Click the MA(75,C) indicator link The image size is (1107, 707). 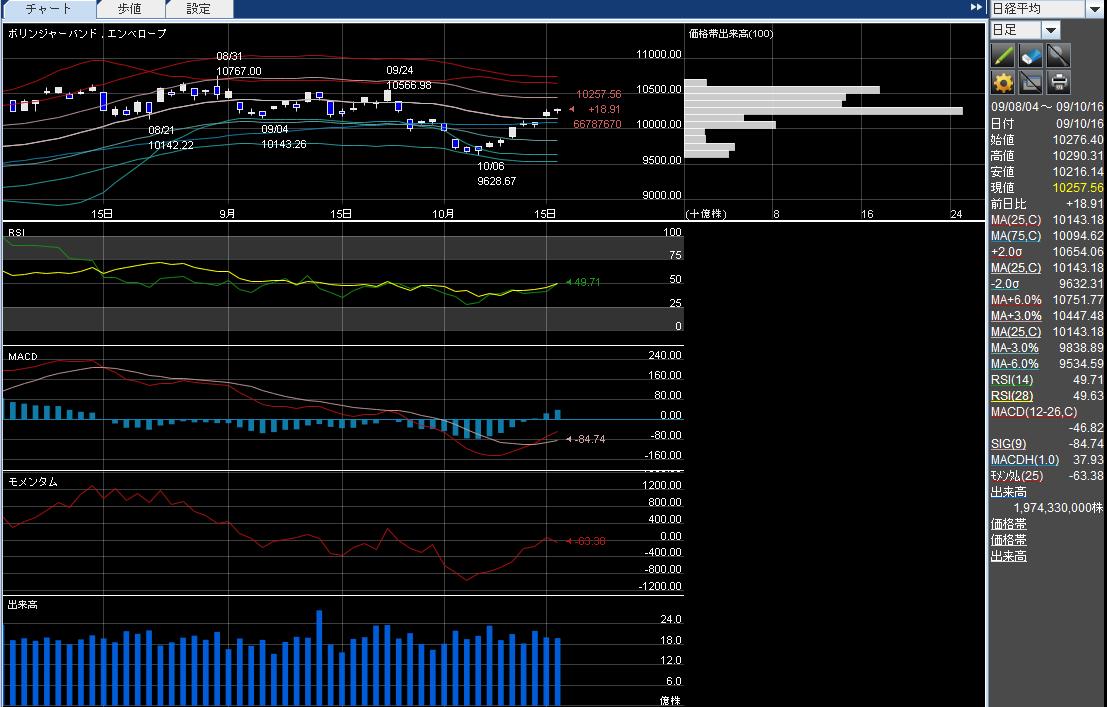[1015, 236]
